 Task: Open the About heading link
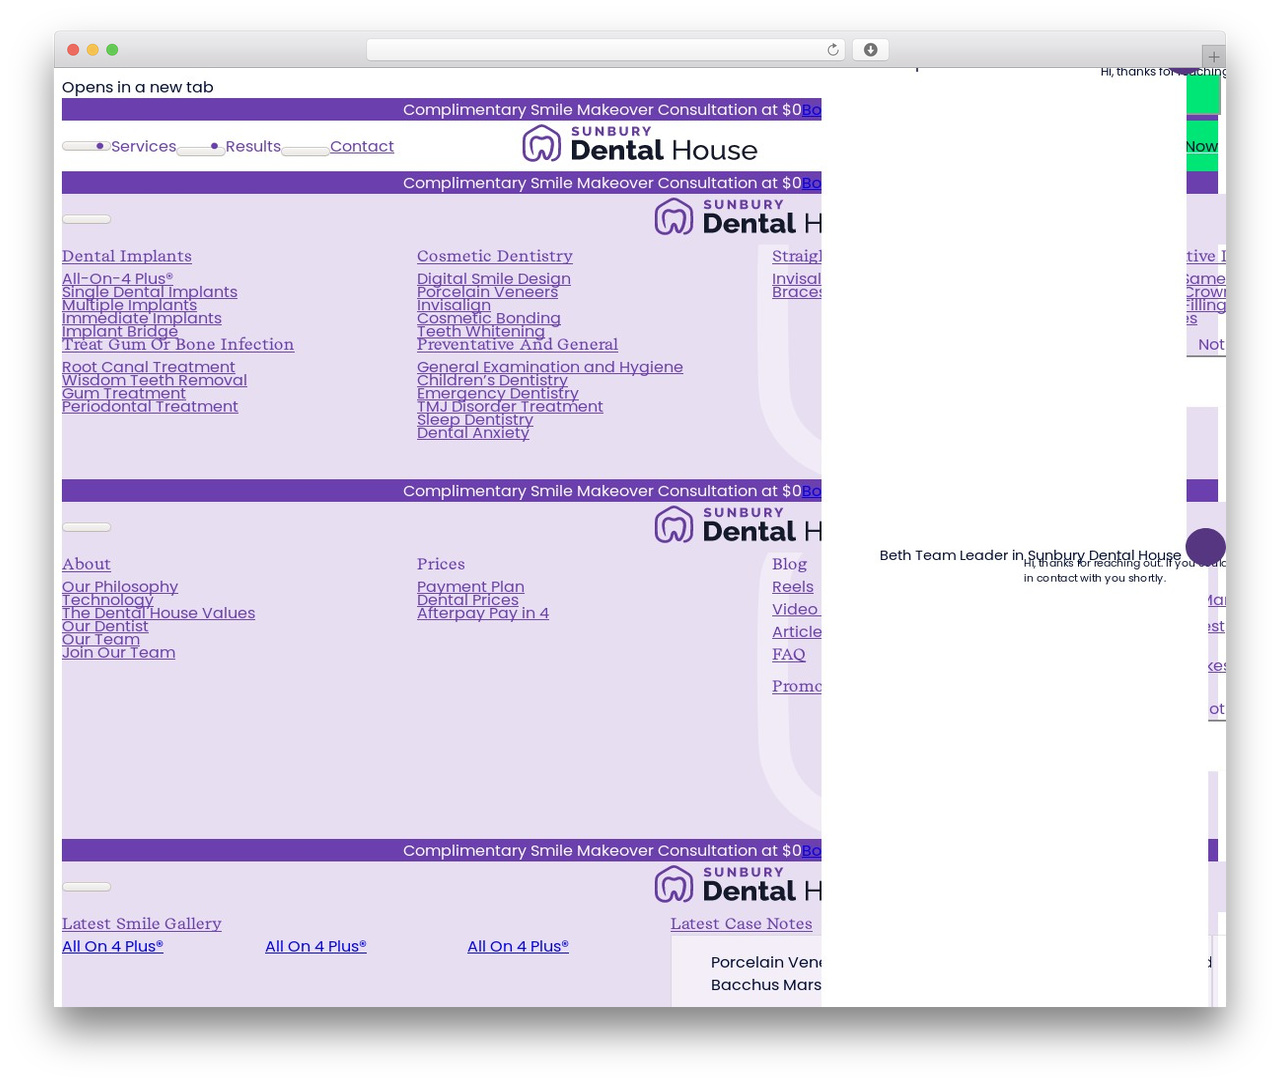tap(86, 564)
